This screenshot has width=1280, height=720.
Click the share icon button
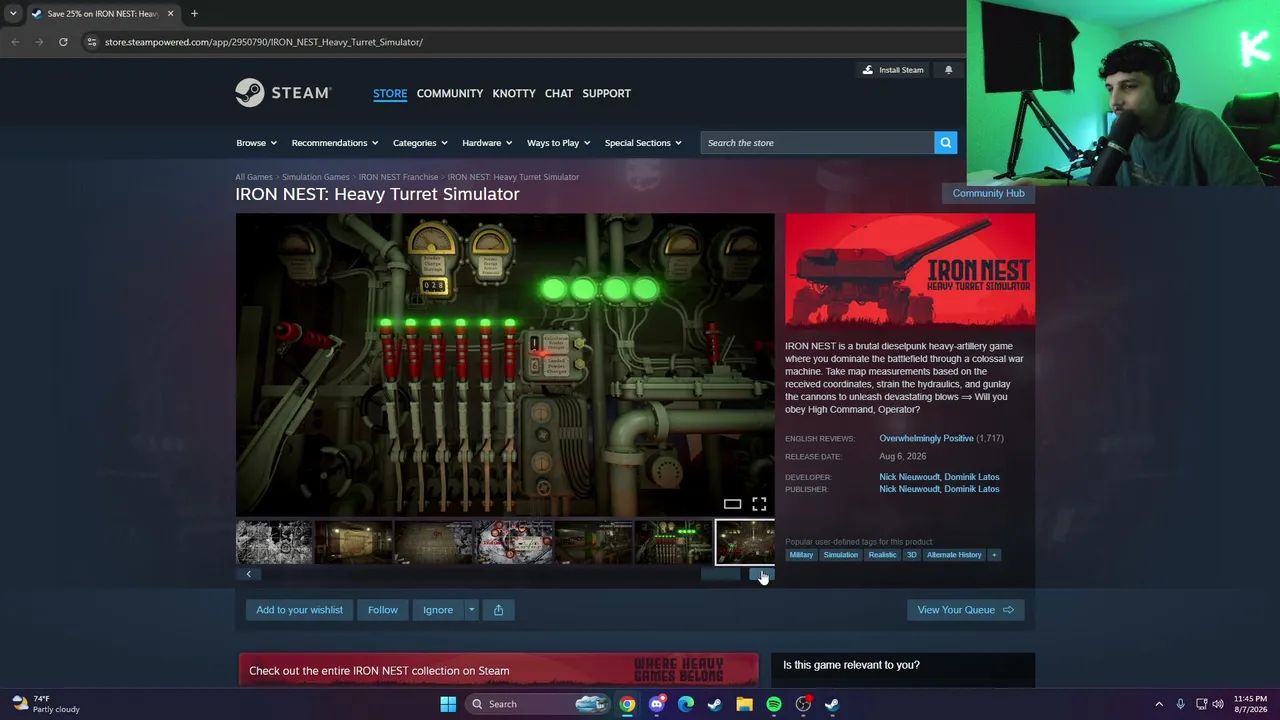498,610
